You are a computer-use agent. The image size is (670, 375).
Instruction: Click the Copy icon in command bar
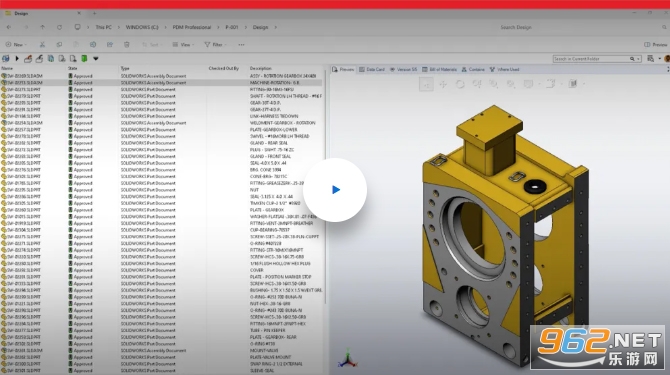click(x=59, y=44)
